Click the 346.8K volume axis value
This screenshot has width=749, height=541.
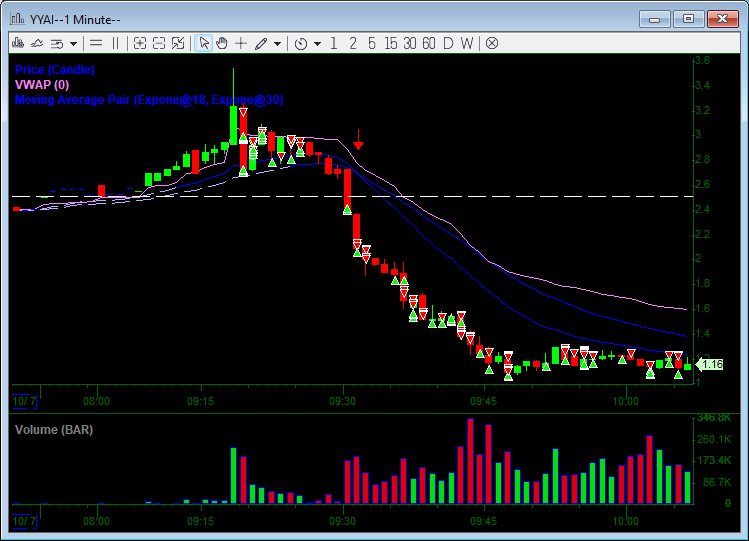[714, 418]
